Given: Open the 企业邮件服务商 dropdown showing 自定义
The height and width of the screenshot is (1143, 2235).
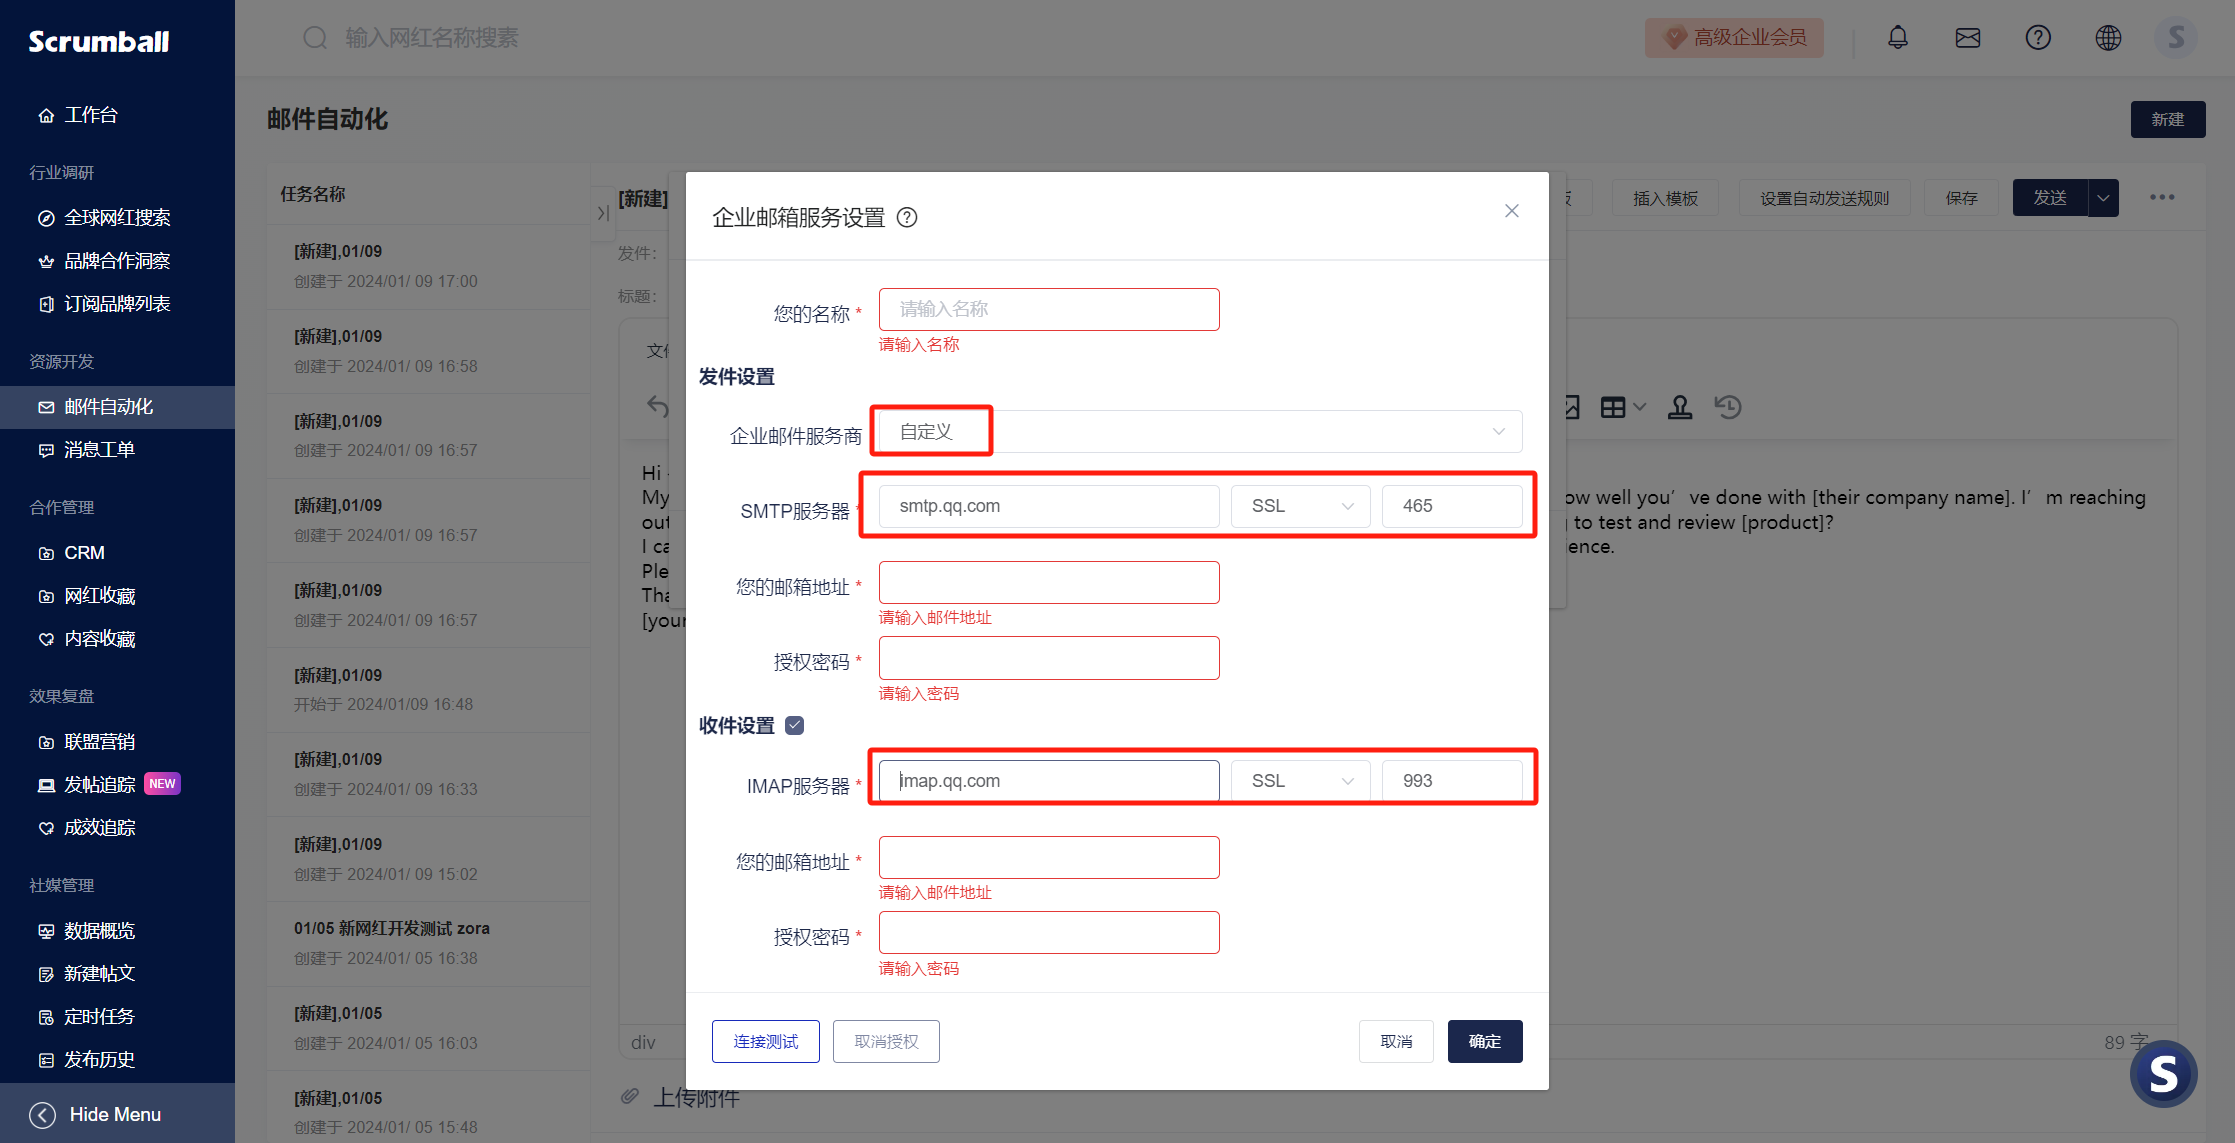Looking at the screenshot, I should [x=1200, y=431].
